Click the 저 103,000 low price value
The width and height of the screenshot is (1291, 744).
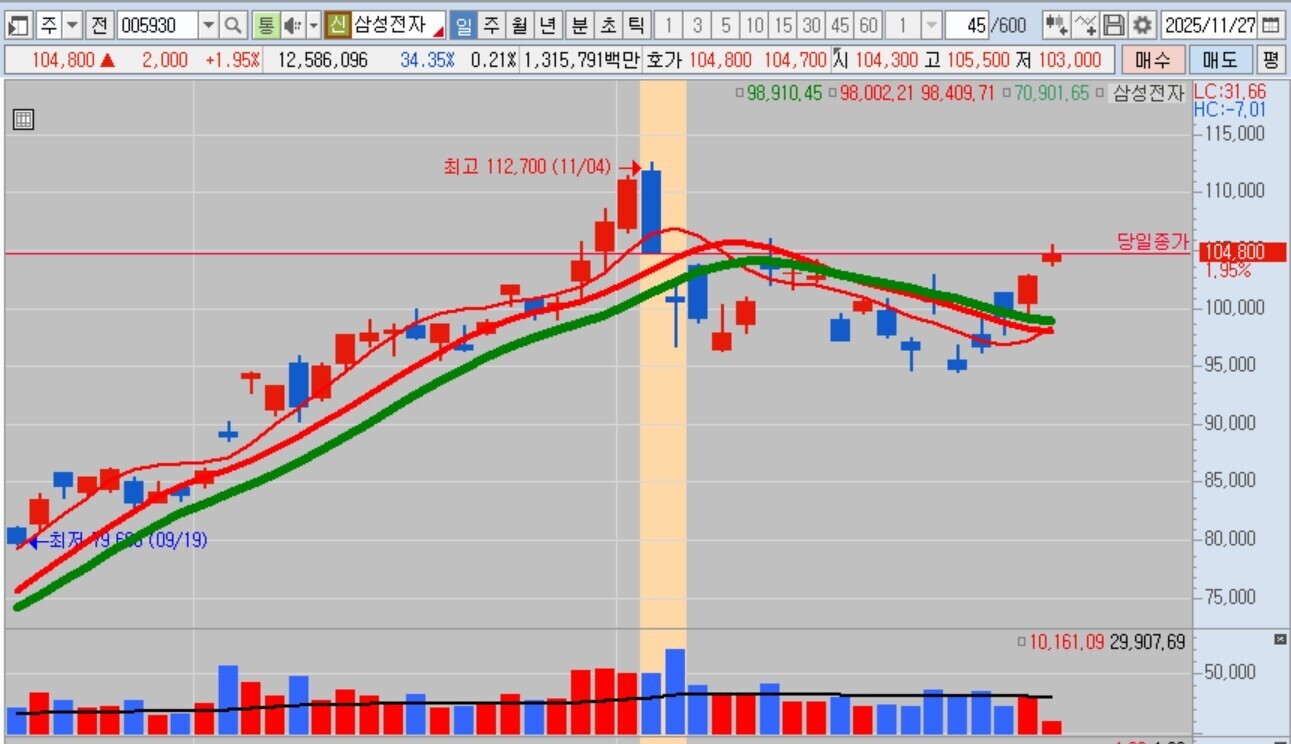tap(1070, 60)
